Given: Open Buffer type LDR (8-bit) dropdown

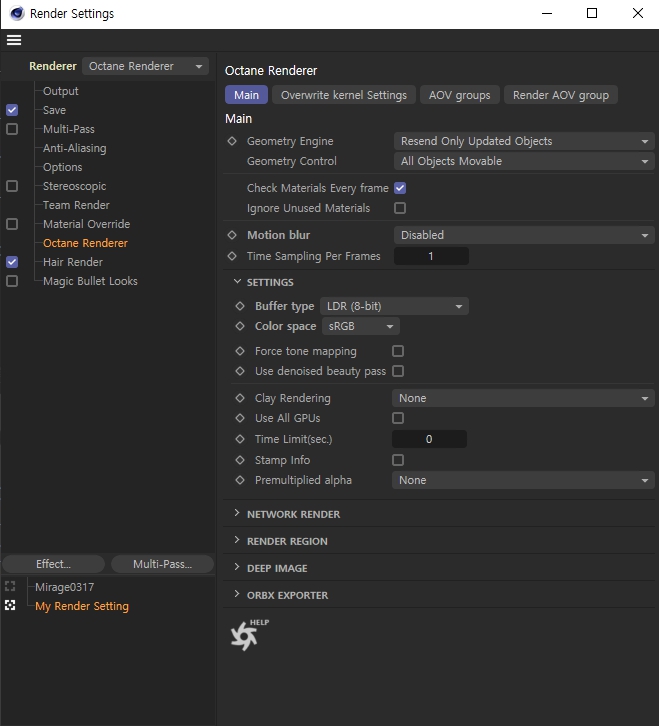Looking at the screenshot, I should click(394, 306).
